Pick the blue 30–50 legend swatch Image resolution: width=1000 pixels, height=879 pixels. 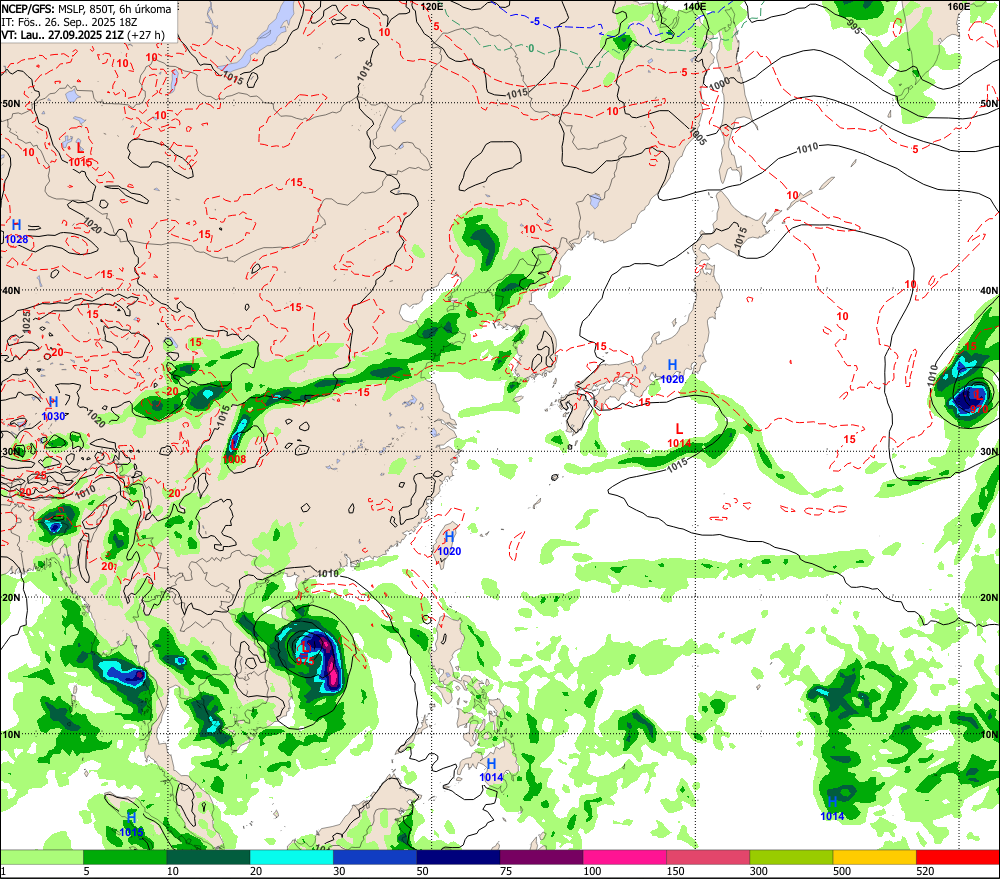[x=375, y=857]
